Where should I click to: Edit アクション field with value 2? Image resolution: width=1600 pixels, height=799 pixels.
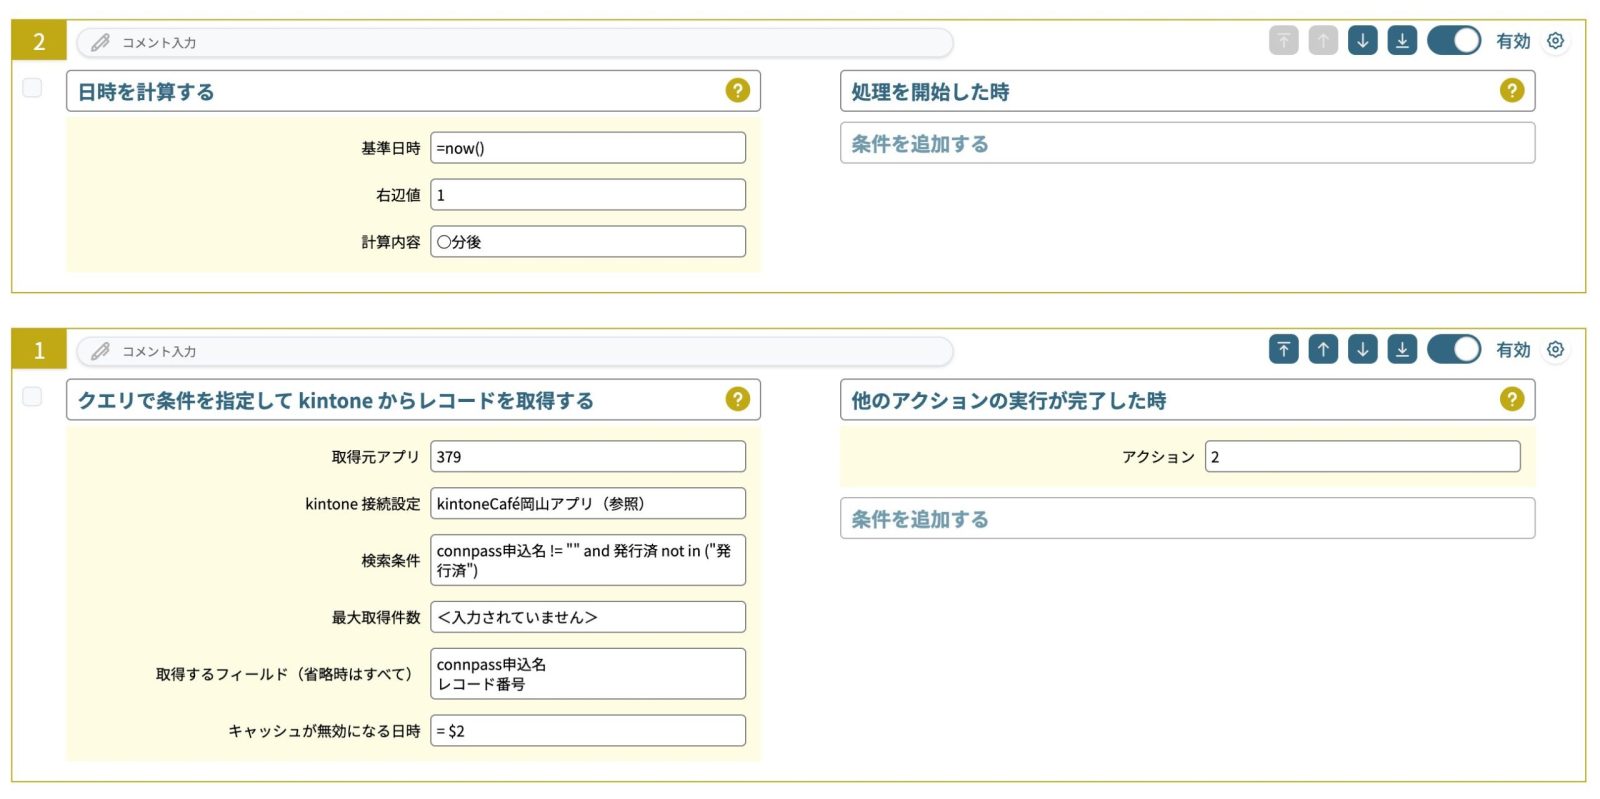click(1362, 457)
